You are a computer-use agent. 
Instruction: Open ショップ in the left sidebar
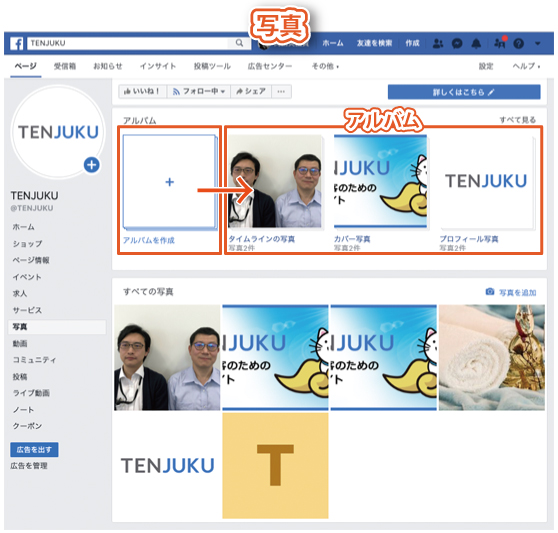tap(27, 244)
